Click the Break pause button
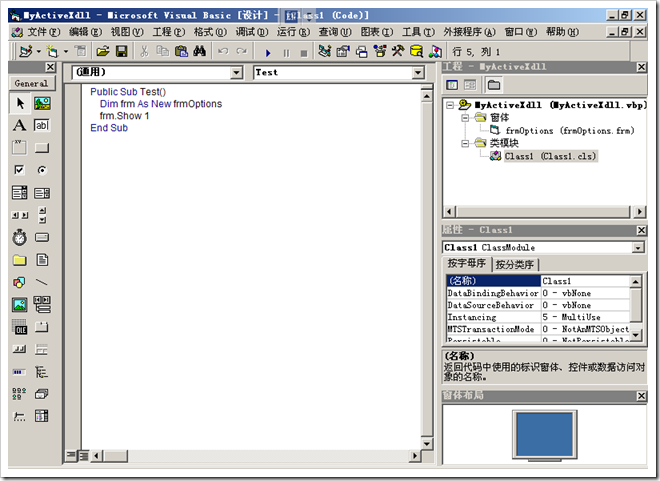This screenshot has height=481, width=660. pyautogui.click(x=286, y=53)
